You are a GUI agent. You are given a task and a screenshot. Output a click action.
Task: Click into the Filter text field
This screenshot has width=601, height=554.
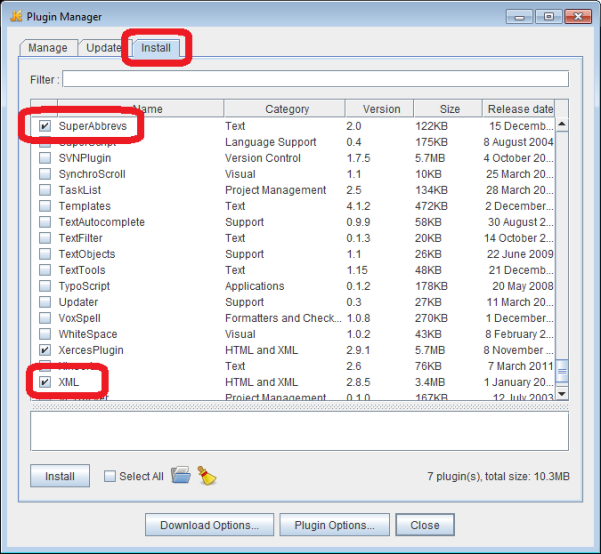[x=315, y=79]
